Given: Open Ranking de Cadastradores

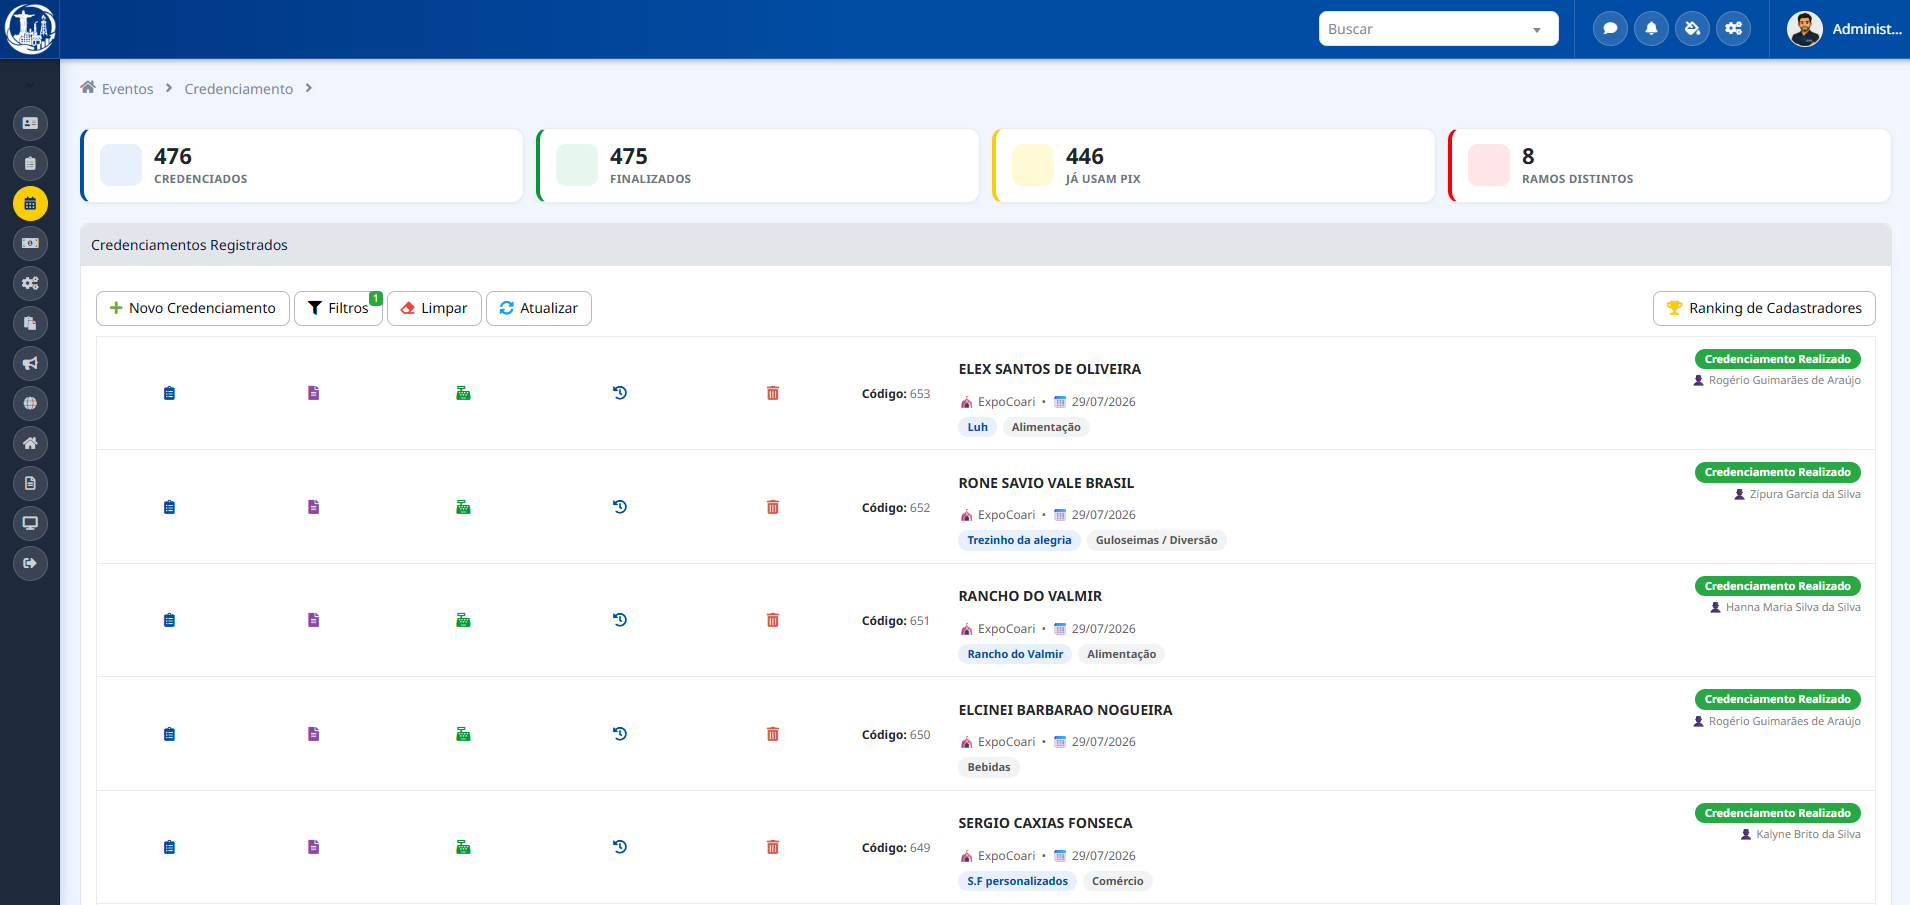Looking at the screenshot, I should tap(1764, 308).
